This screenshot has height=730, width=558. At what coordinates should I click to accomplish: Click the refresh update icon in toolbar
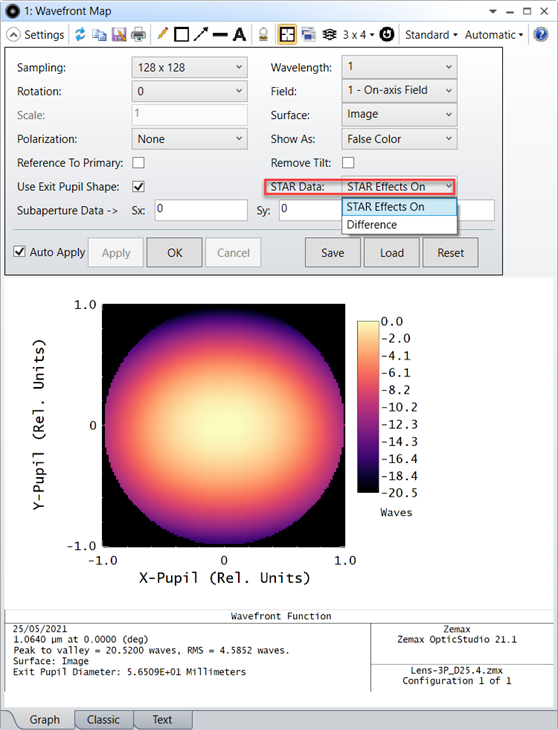[80, 34]
